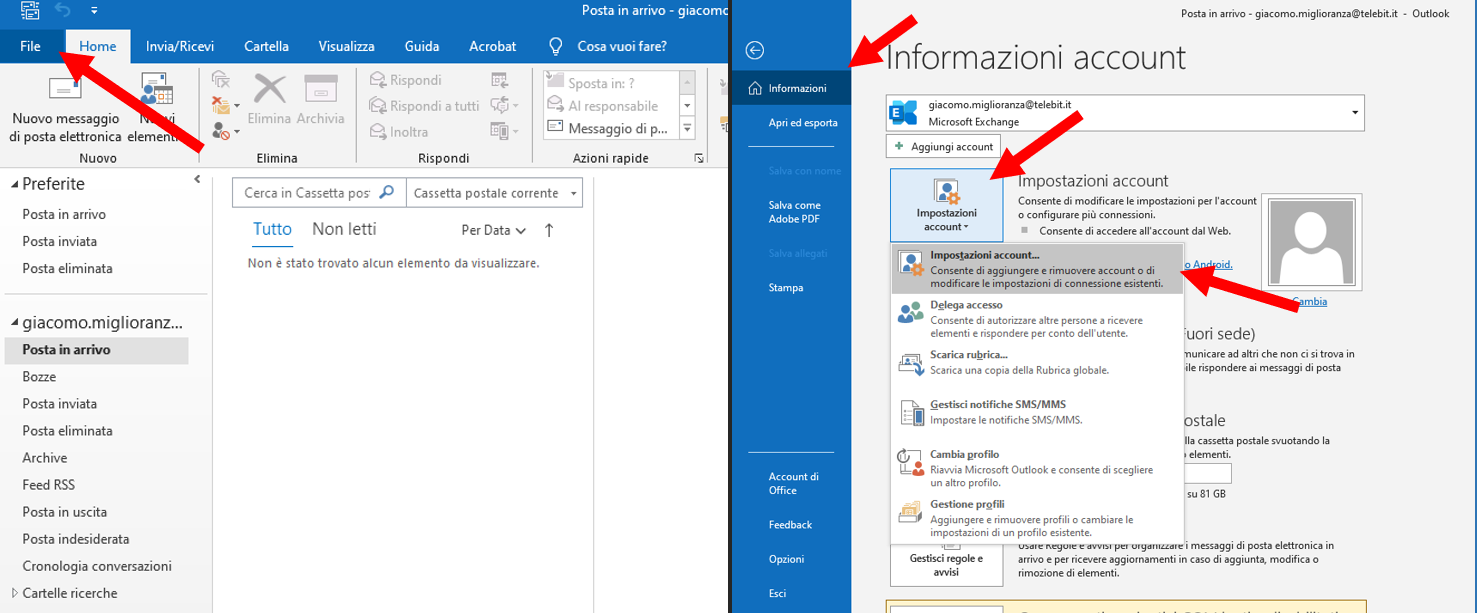The width and height of the screenshot is (1477, 613).
Task: Click the junk mail blocked-person icon
Action: click(x=221, y=130)
